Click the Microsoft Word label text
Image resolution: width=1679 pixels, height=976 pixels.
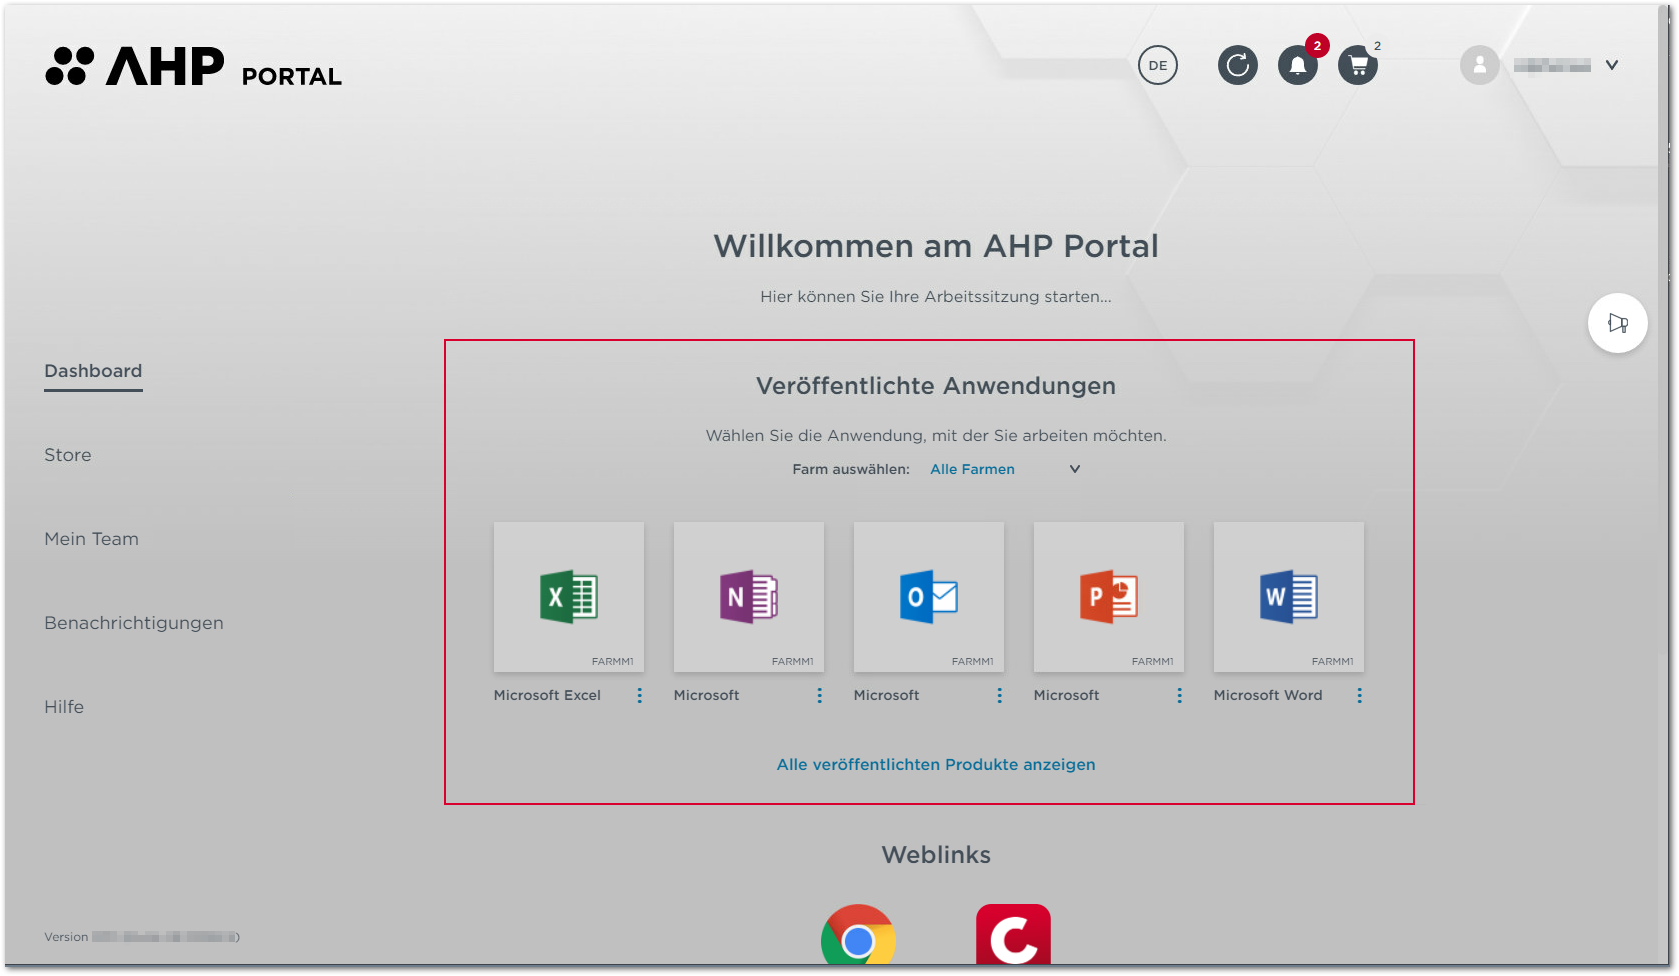click(x=1268, y=696)
